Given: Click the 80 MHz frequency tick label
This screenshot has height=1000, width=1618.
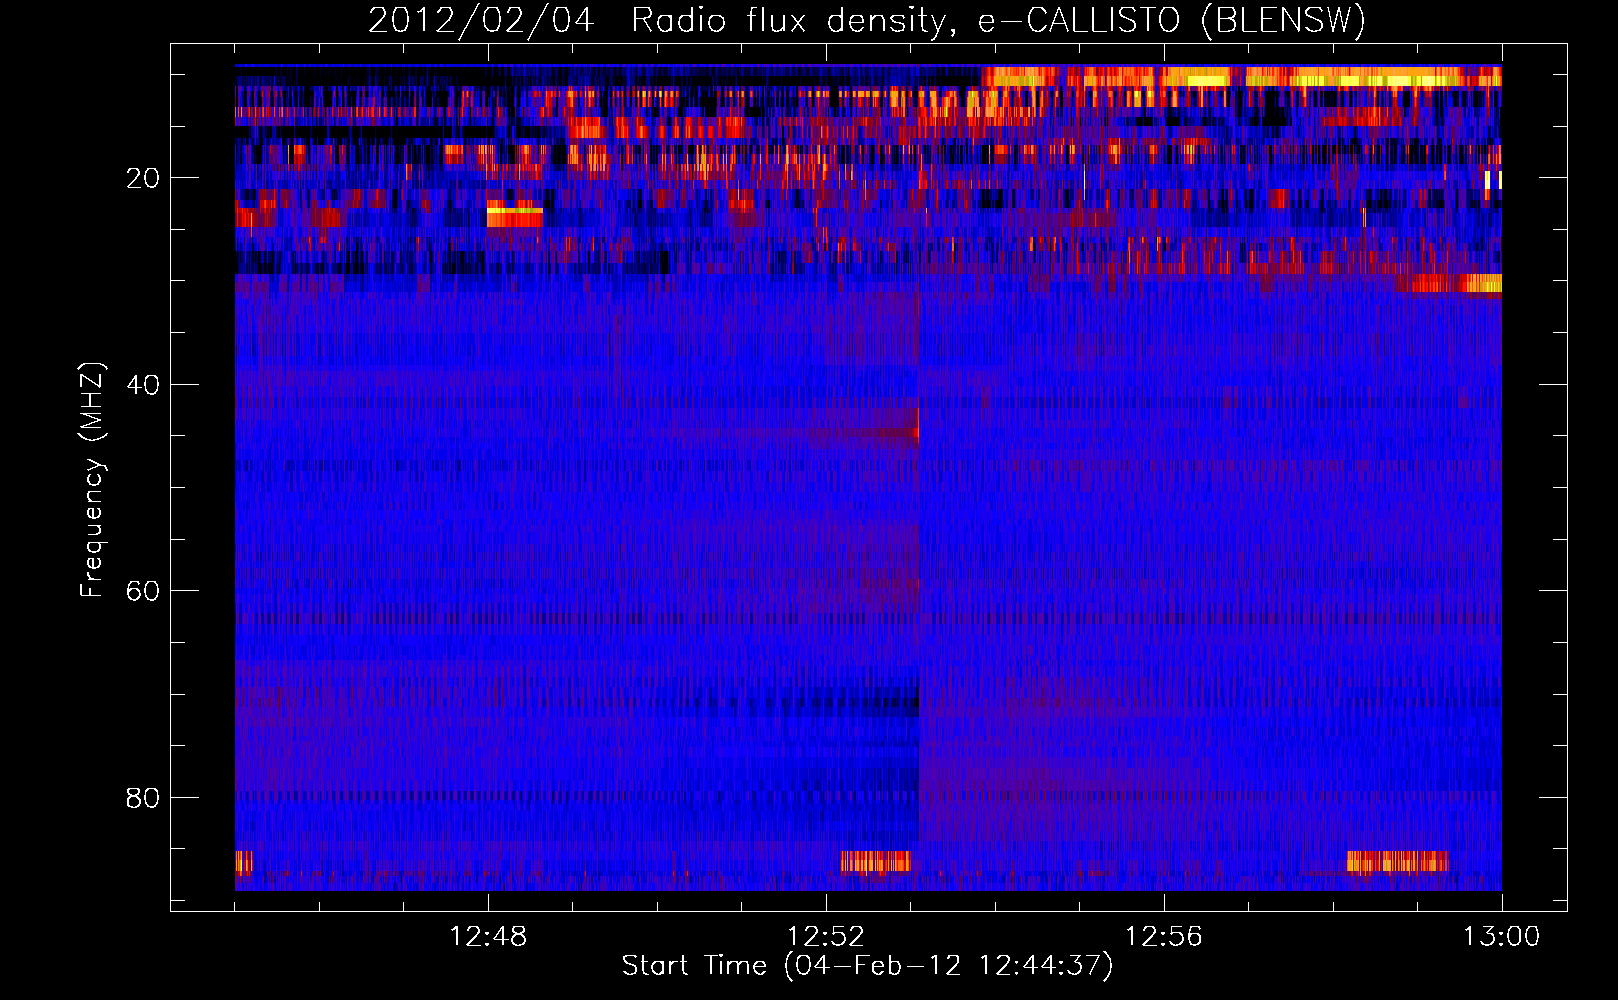Looking at the screenshot, I should point(143,798).
